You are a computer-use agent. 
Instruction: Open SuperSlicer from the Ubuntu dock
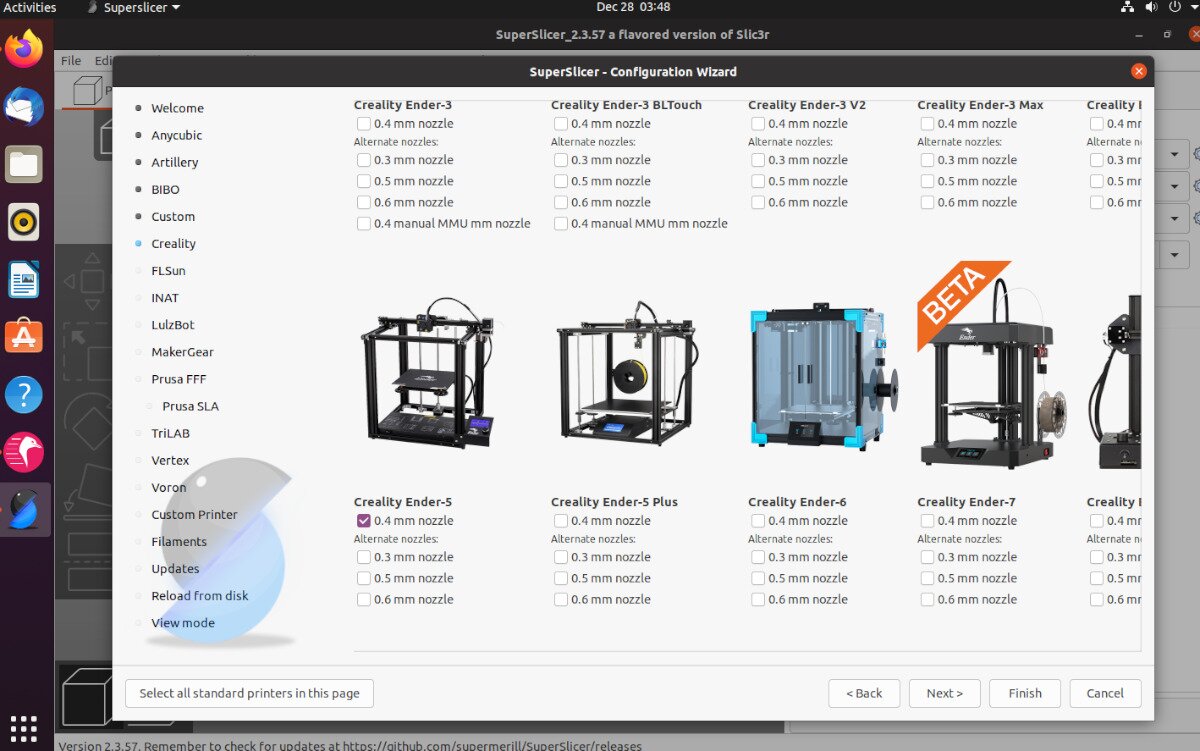pyautogui.click(x=25, y=510)
